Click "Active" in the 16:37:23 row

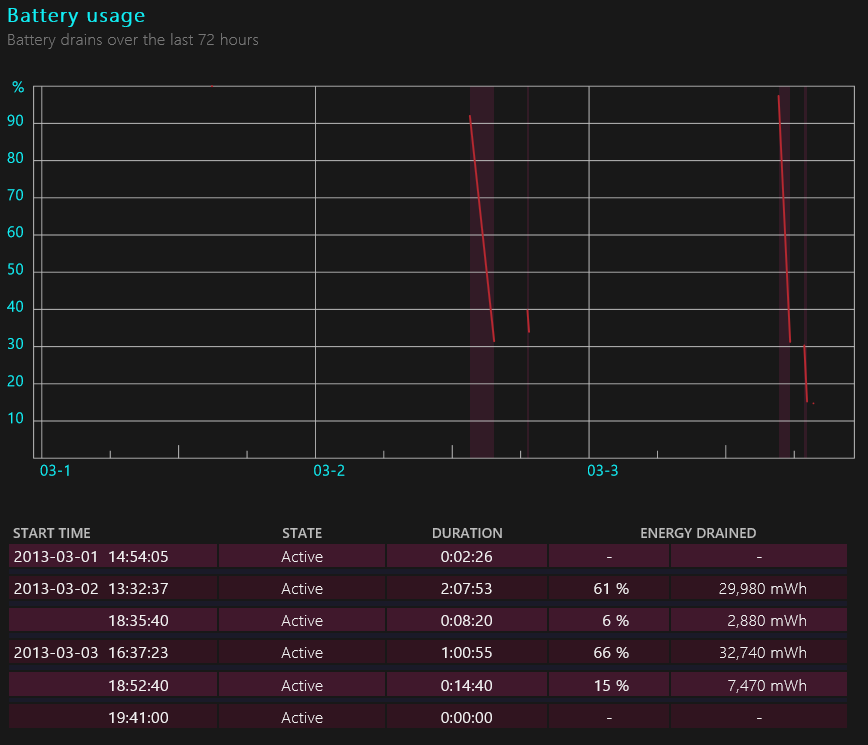coord(302,653)
